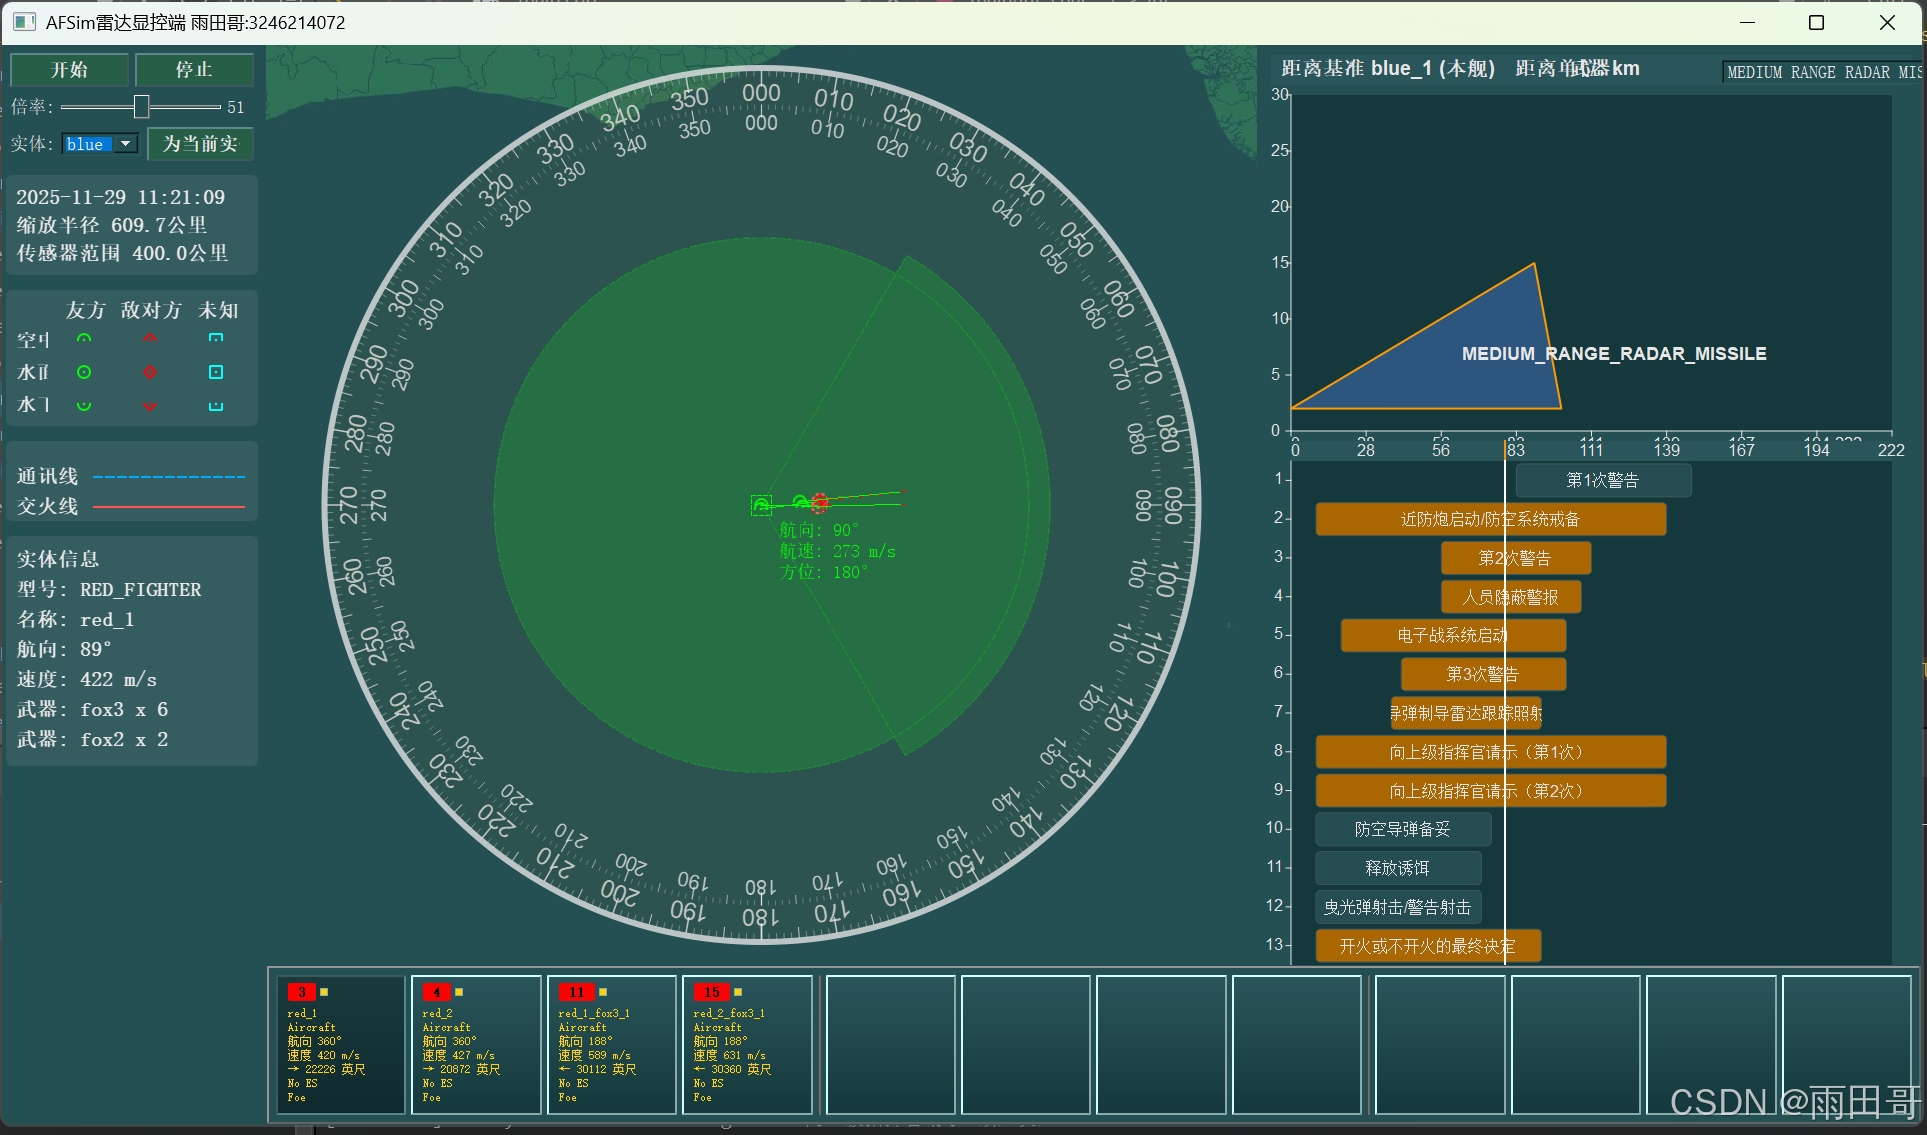Select the red_1 track card numbered 3
This screenshot has height=1135, width=1927.
click(341, 1044)
